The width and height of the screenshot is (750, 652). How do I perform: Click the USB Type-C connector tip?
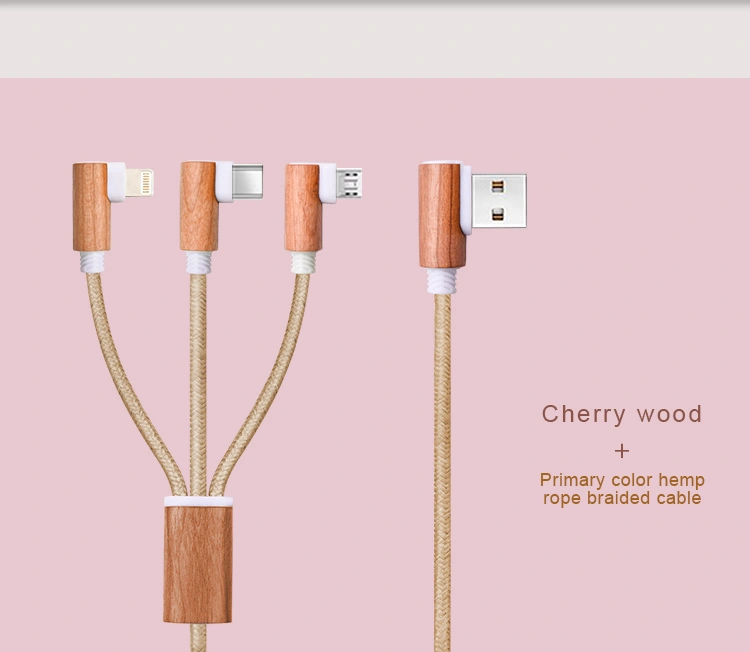click(247, 181)
